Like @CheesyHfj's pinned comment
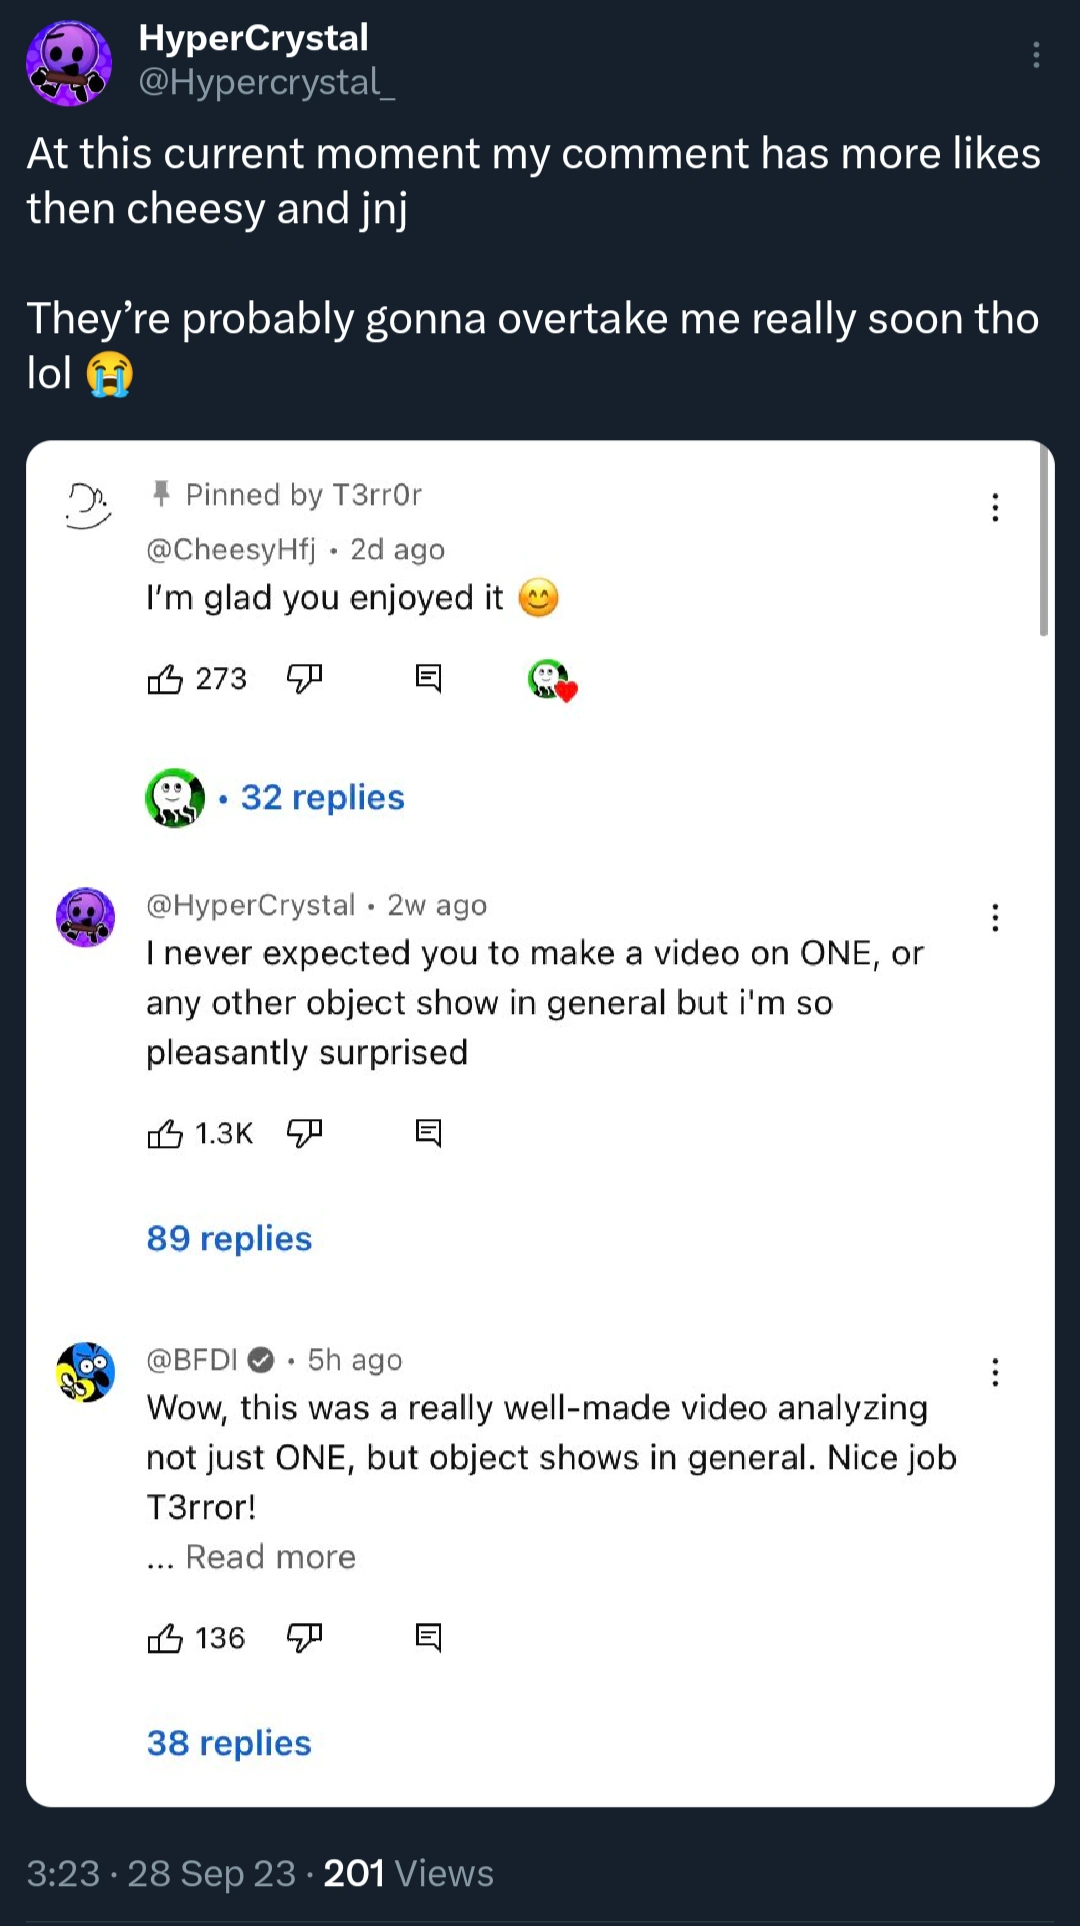The image size is (1080, 1926). [x=168, y=678]
